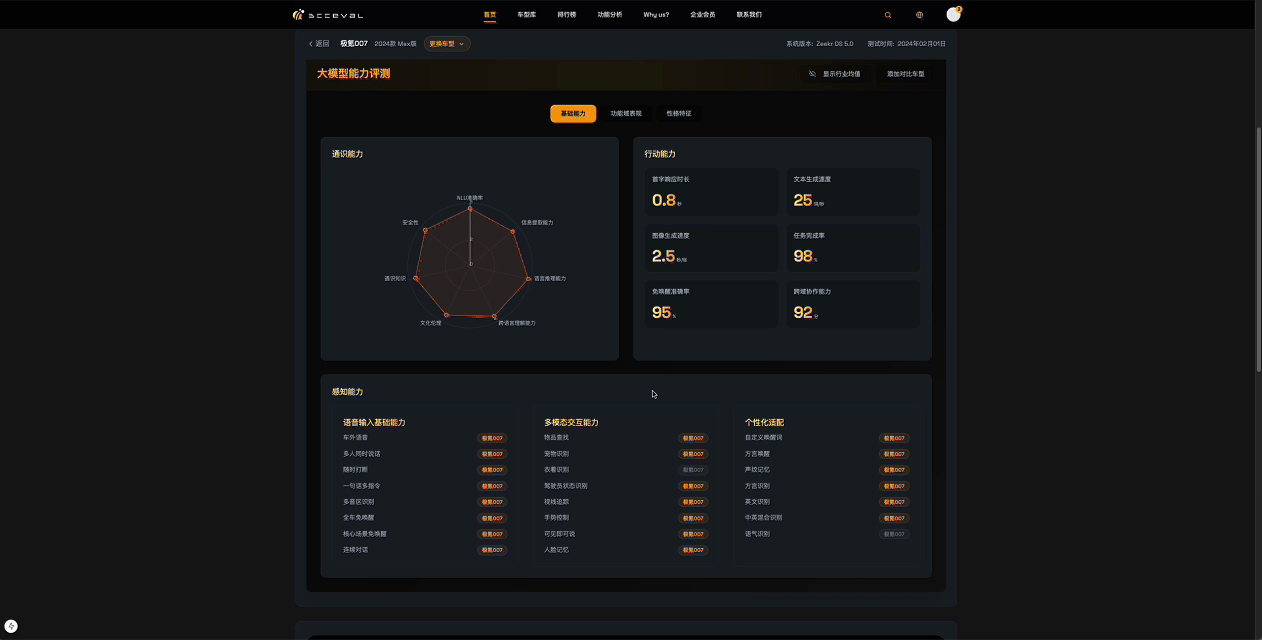Screen dimensions: 1262x640
Task: Click the 极氪007 tag for 英文识别
Action: click(894, 502)
